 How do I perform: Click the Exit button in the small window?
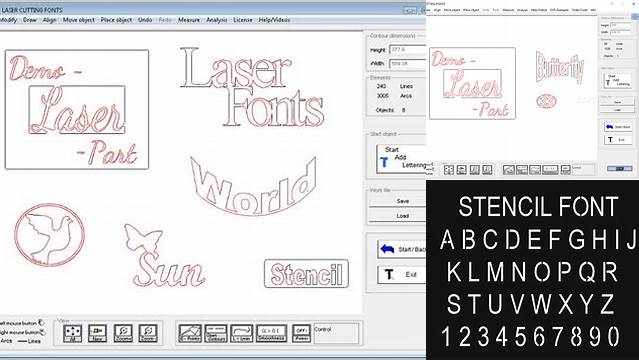click(618, 139)
